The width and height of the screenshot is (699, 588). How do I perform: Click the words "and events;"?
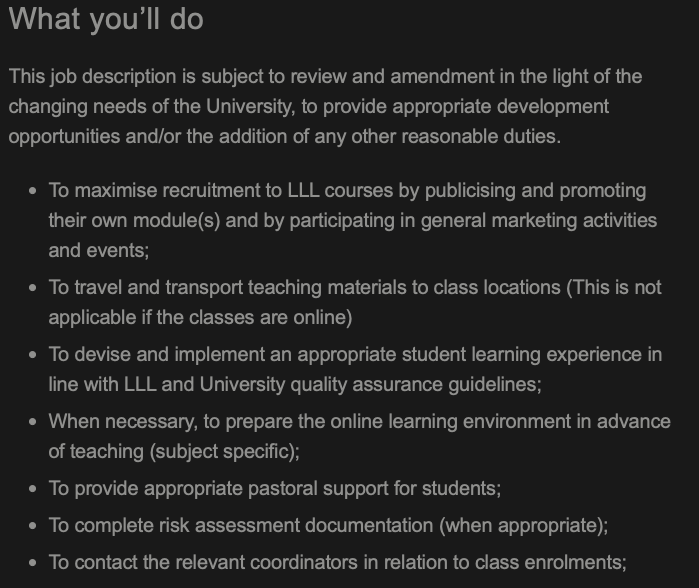pyautogui.click(x=99, y=251)
